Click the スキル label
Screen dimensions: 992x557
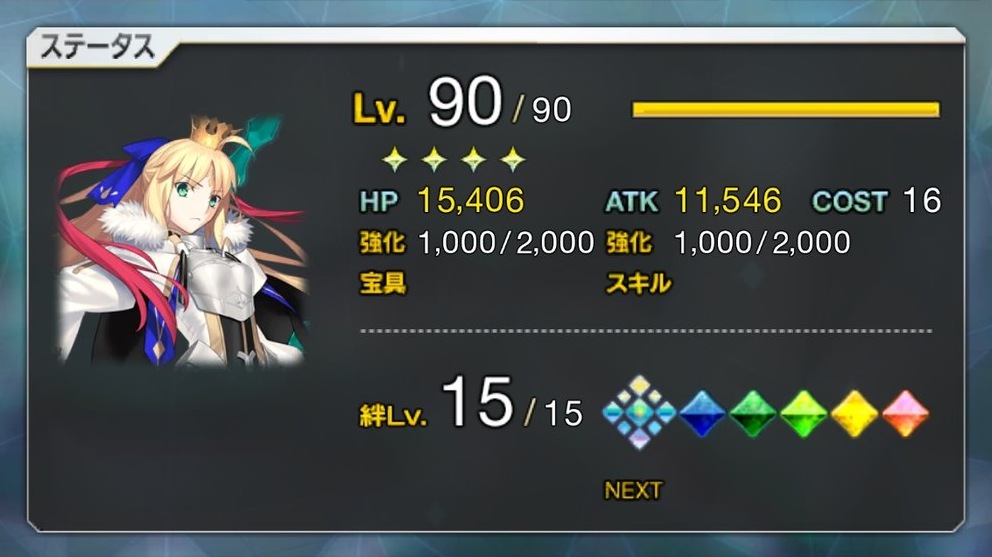[x=638, y=283]
